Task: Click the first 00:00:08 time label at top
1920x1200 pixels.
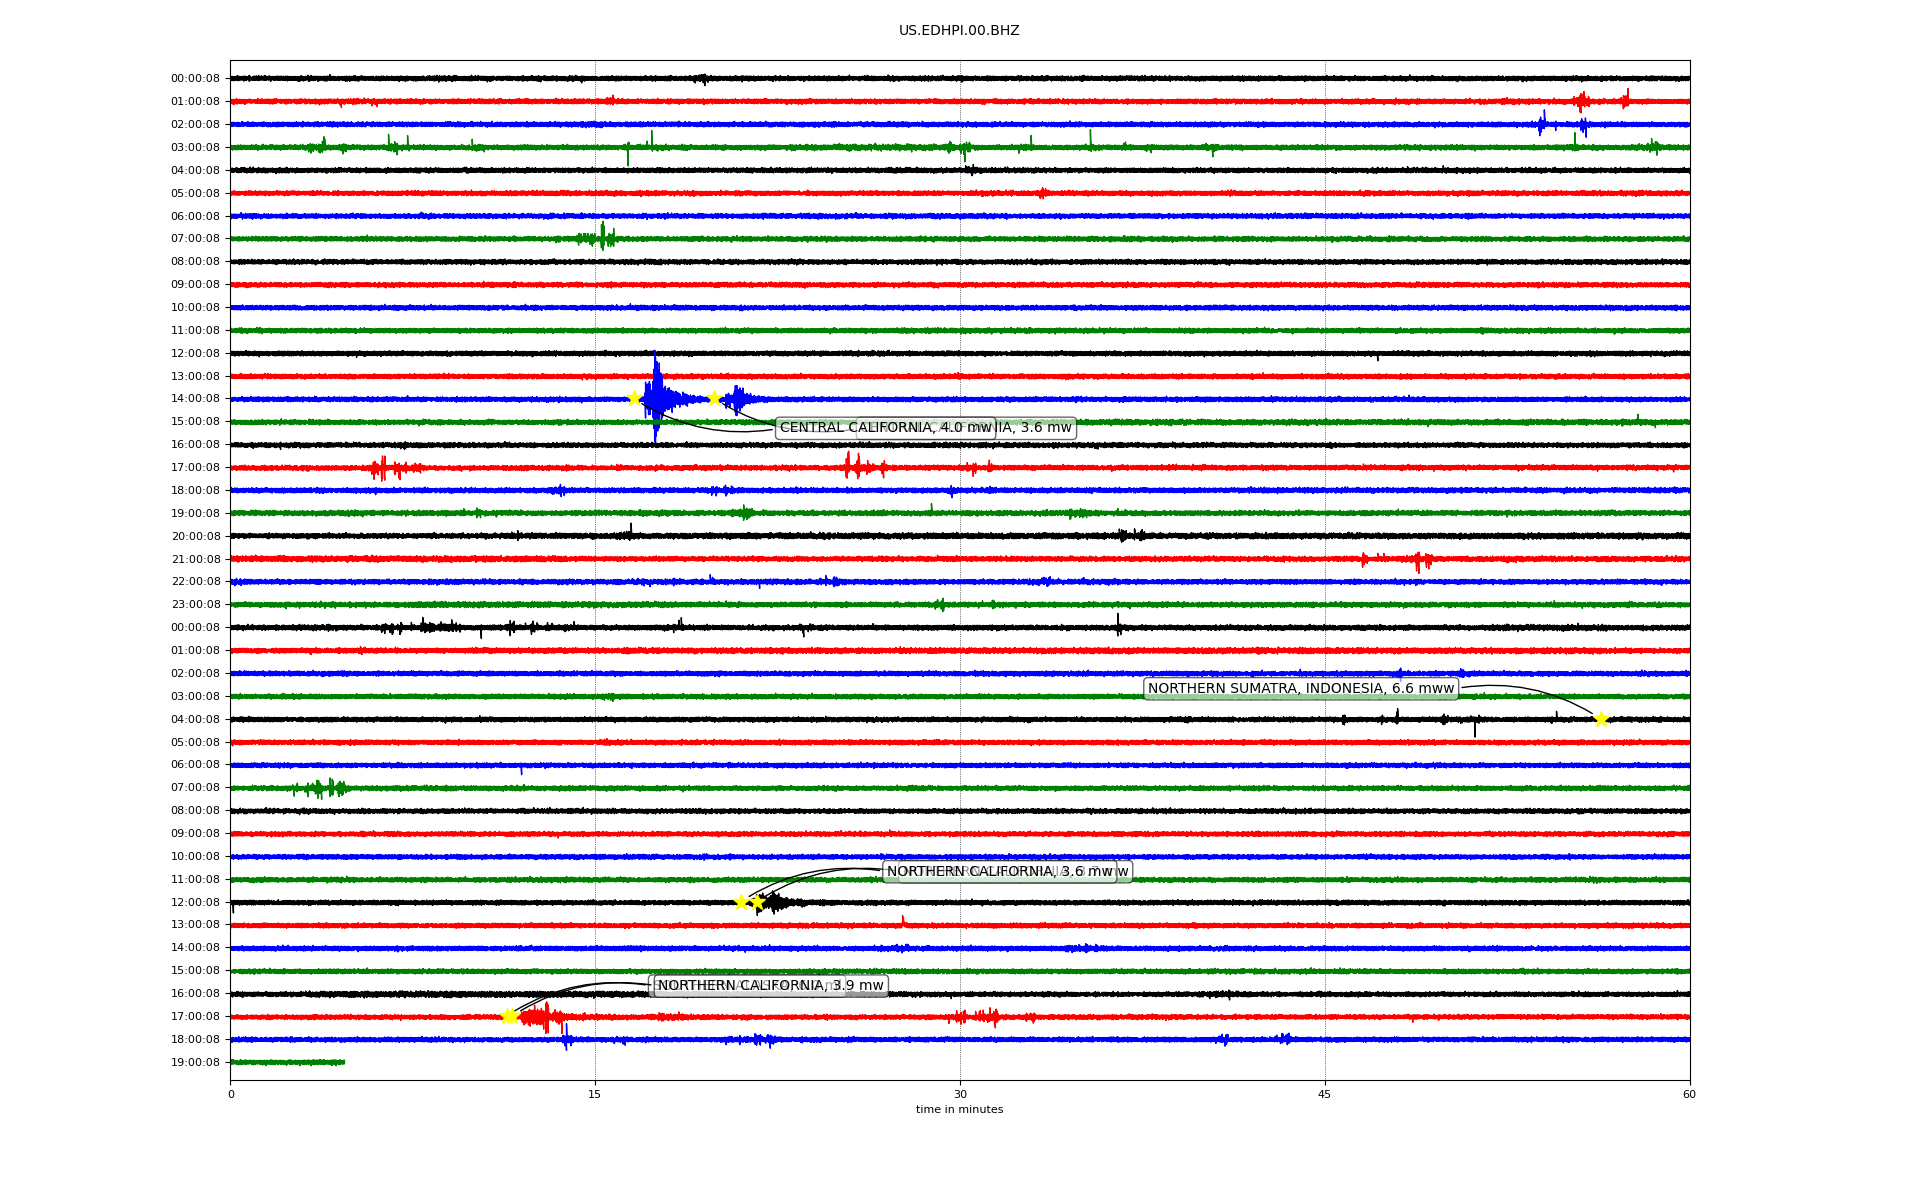Action: [195, 79]
